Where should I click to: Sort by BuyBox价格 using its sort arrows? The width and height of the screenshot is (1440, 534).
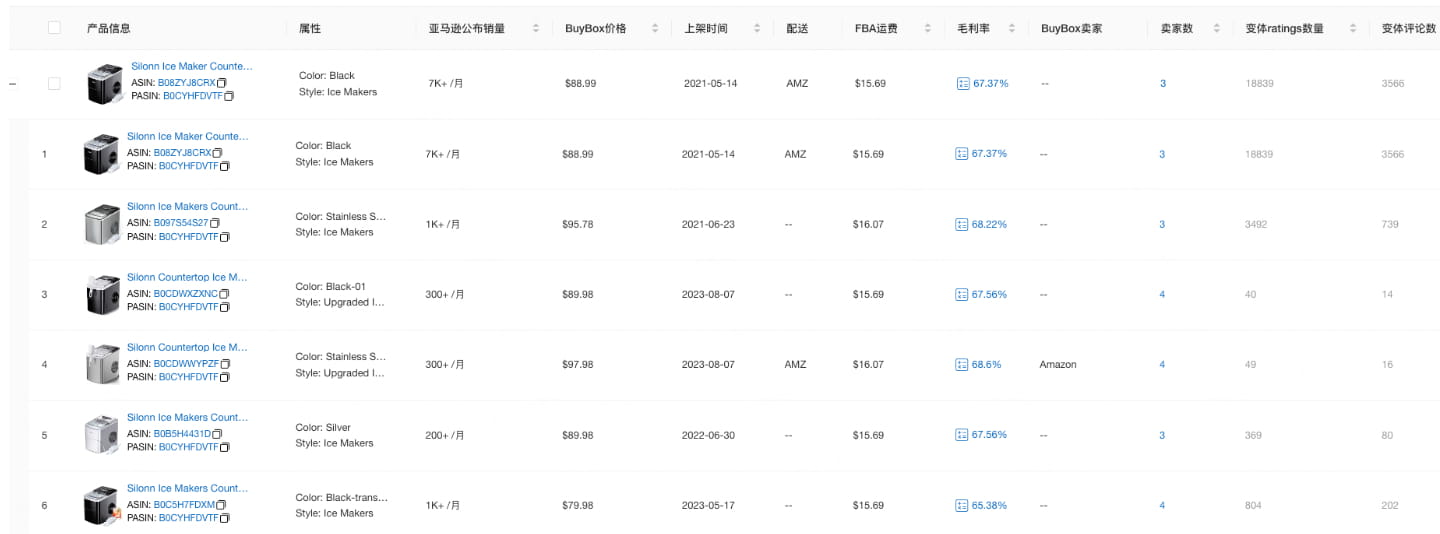[655, 29]
